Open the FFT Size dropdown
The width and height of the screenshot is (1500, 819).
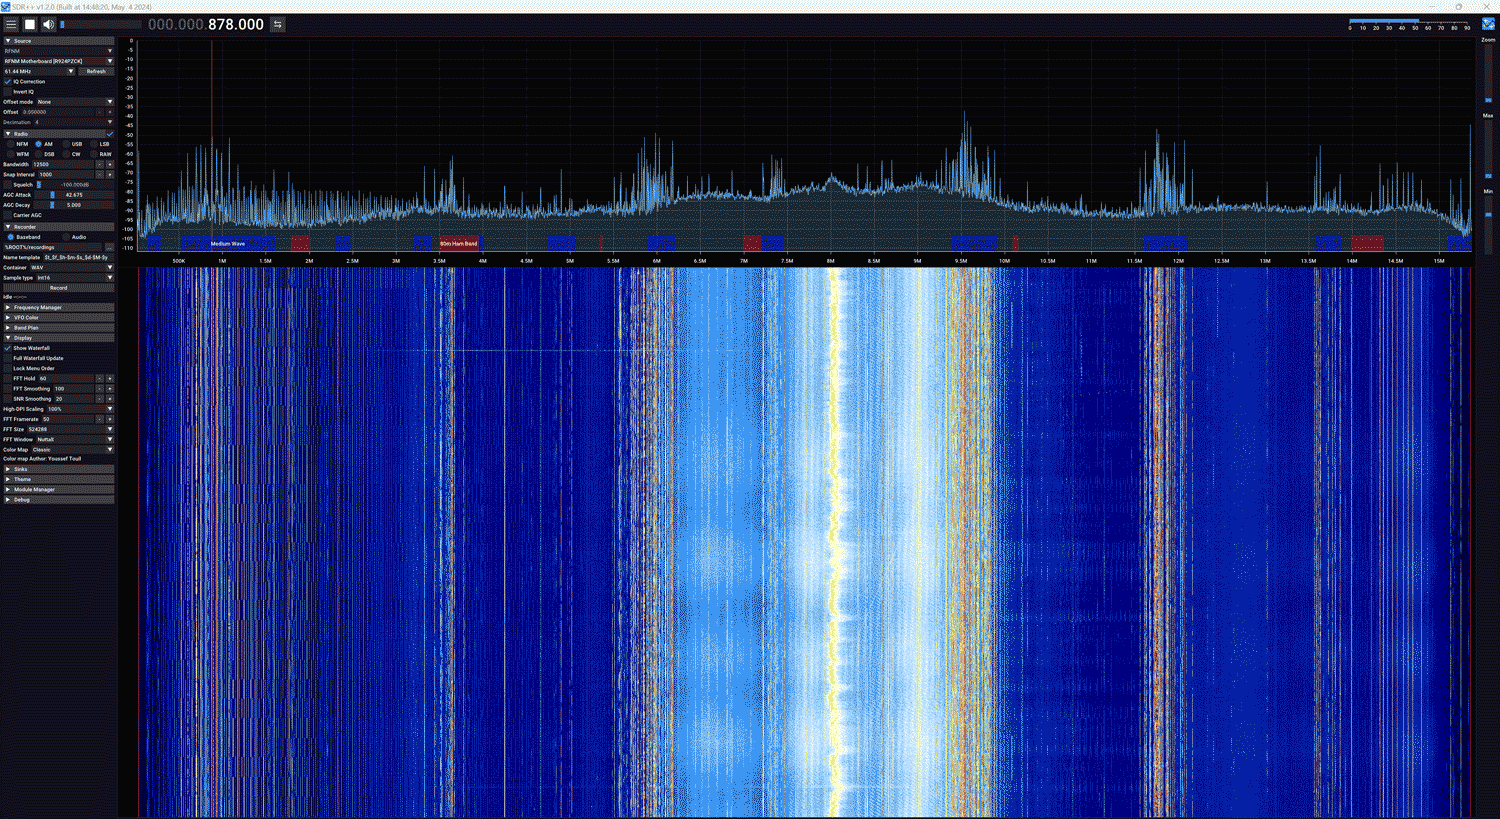pyautogui.click(x=71, y=429)
